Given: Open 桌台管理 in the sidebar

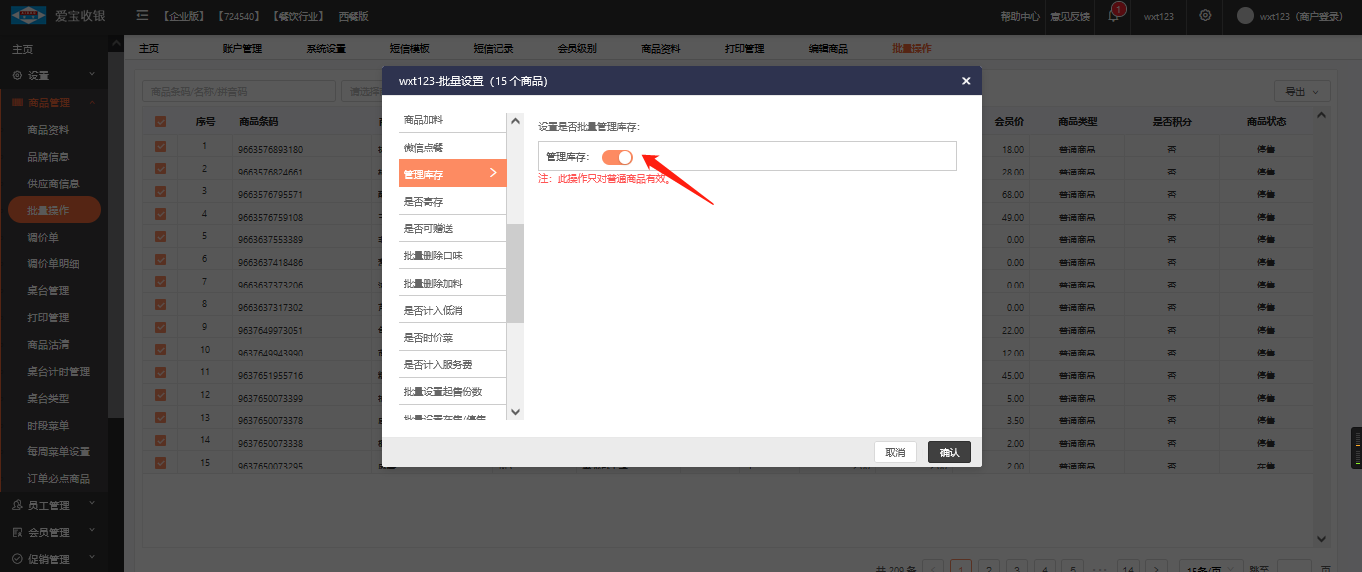Looking at the screenshot, I should click(x=48, y=291).
